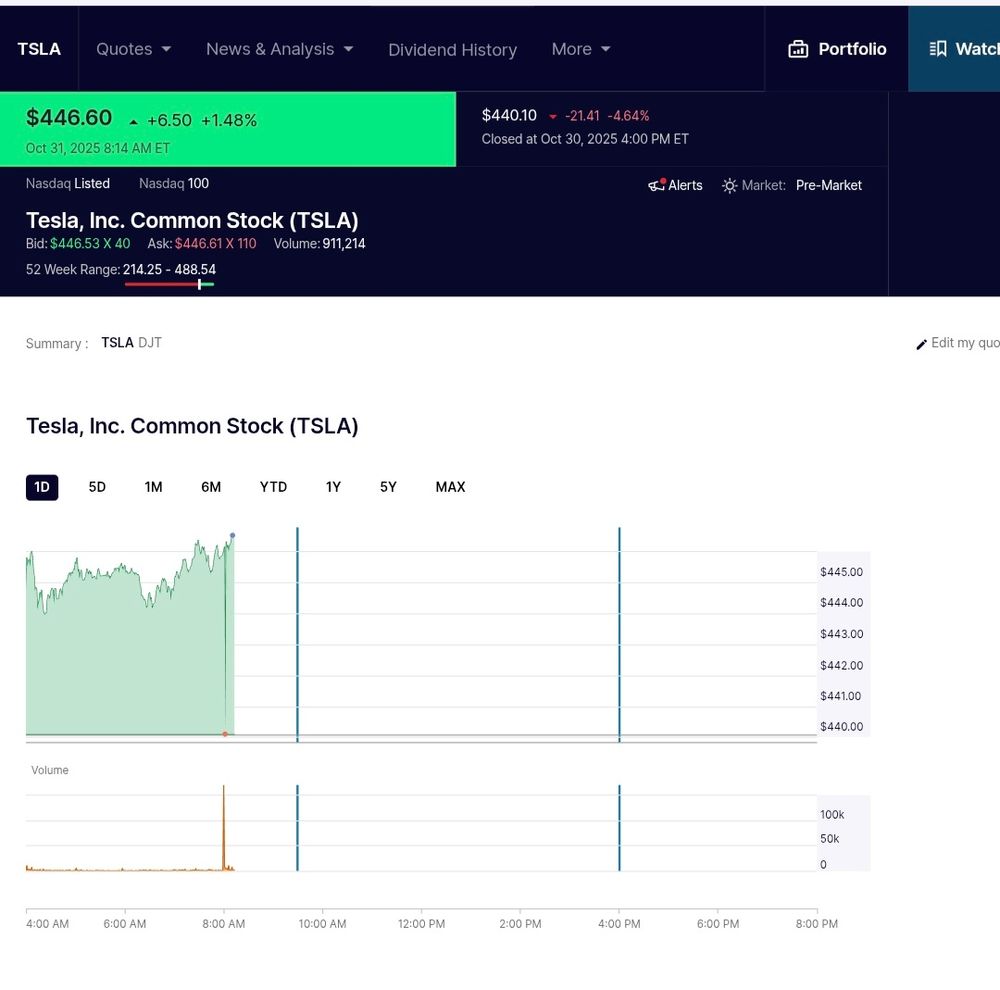Image resolution: width=1000 pixels, height=990 pixels.
Task: Select the YTD chart range
Action: [x=273, y=487]
